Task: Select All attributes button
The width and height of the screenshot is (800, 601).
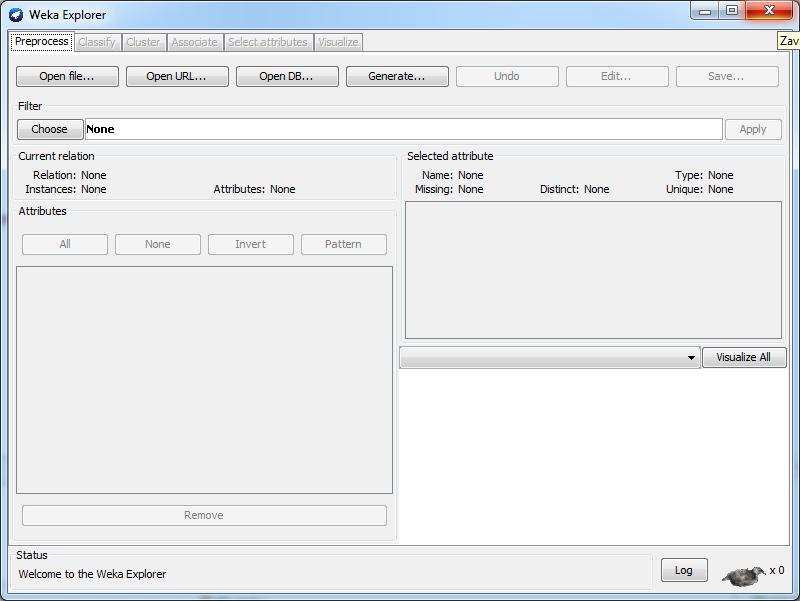Action: click(x=65, y=244)
